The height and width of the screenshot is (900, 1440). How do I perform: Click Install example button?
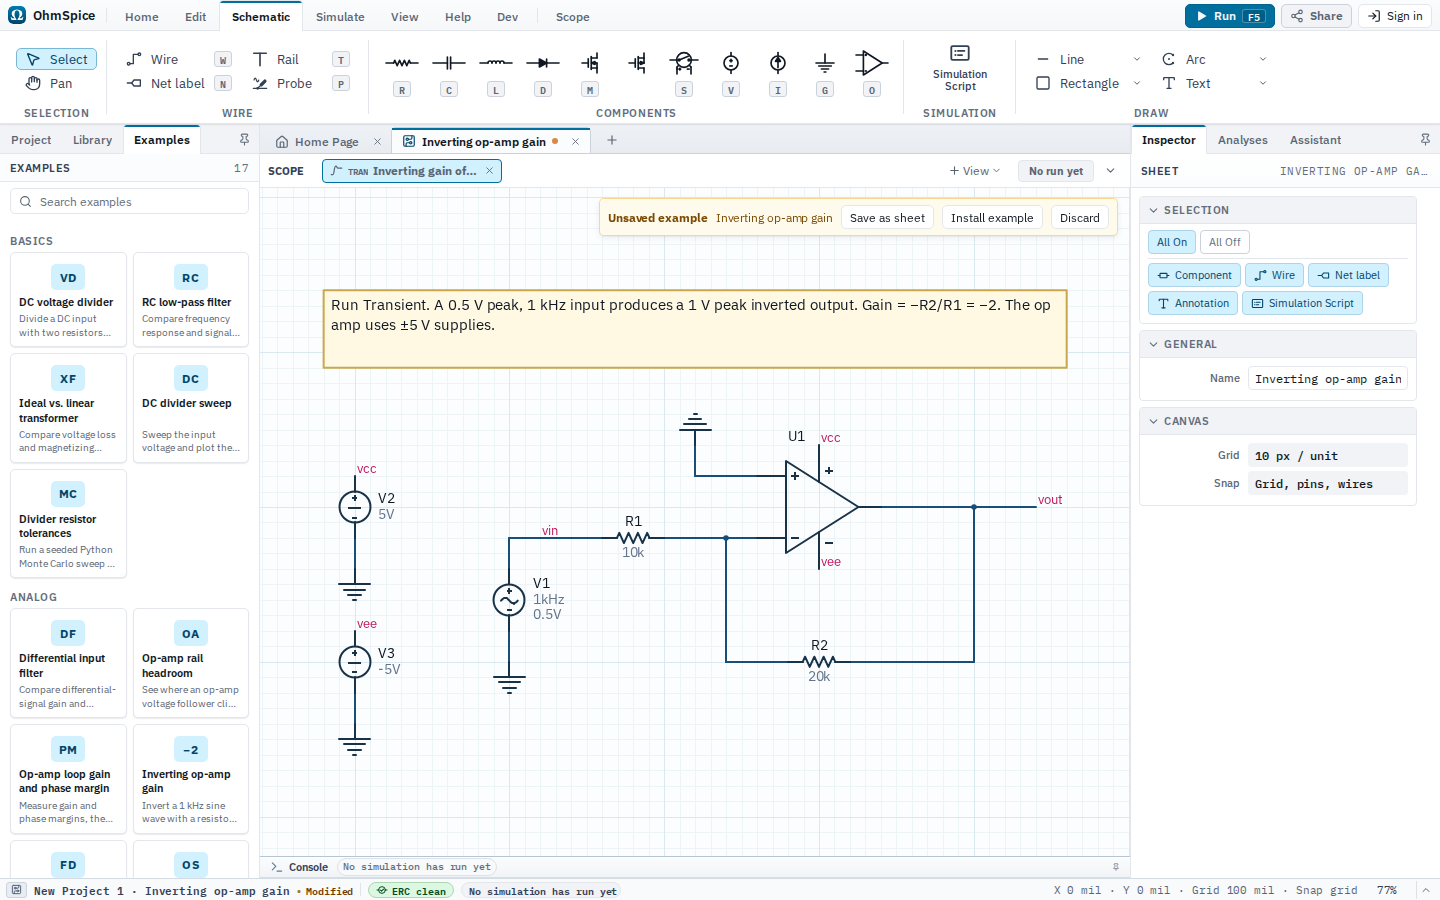992,218
